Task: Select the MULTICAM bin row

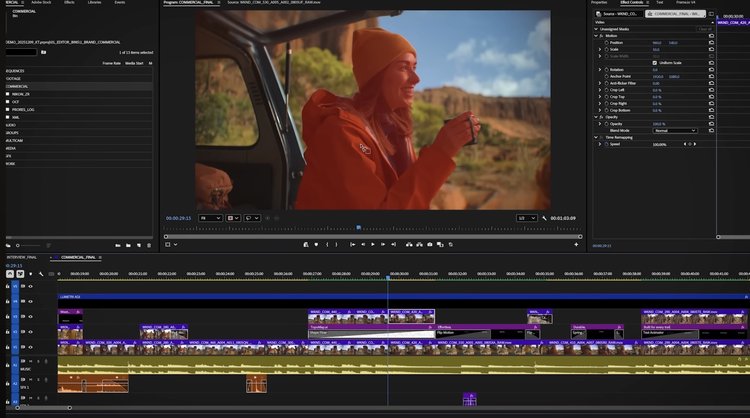Action: pos(79,141)
